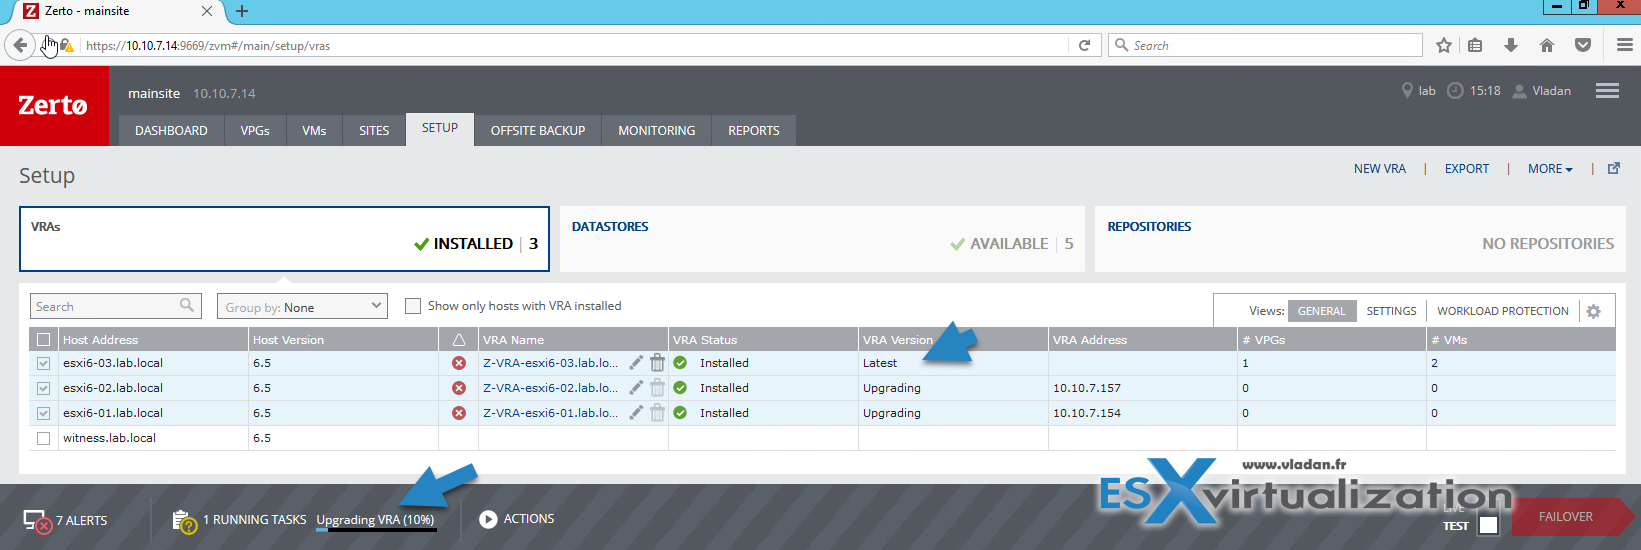Expand the Group by None dropdown
The height and width of the screenshot is (550, 1641).
pyautogui.click(x=302, y=306)
